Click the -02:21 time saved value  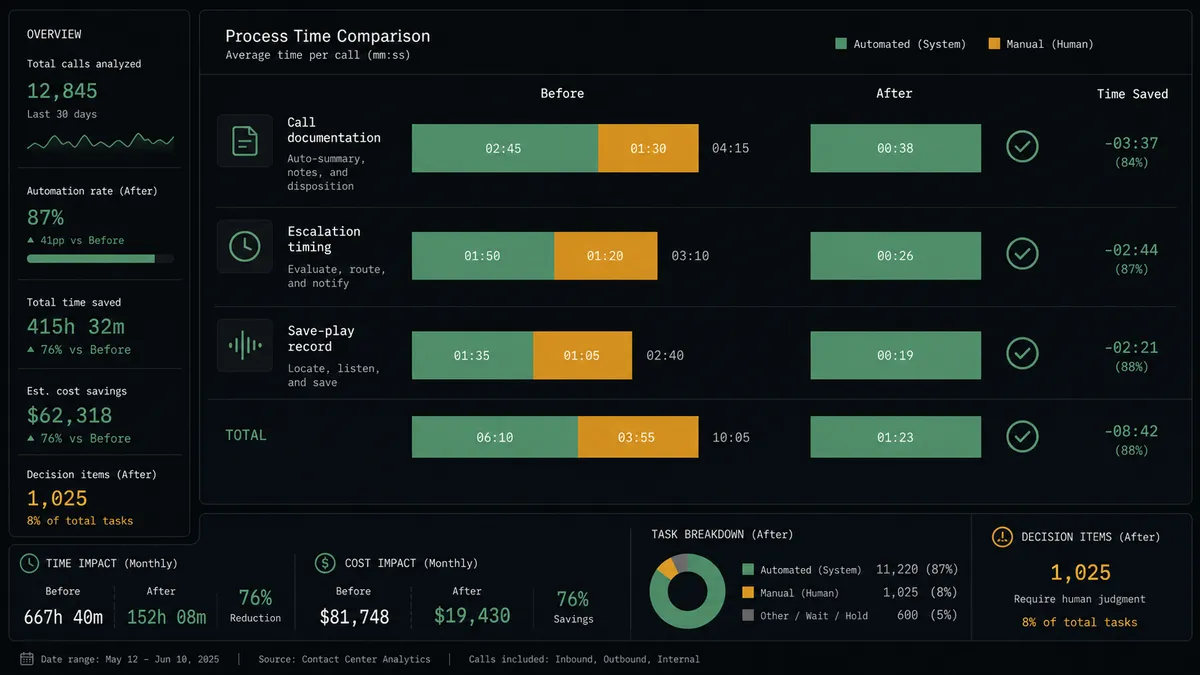1131,348
